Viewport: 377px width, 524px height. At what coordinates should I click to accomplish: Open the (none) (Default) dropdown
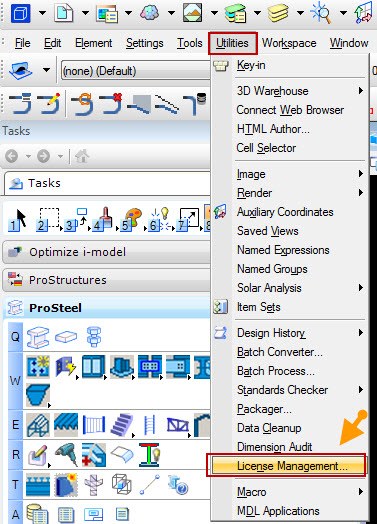pos(135,71)
